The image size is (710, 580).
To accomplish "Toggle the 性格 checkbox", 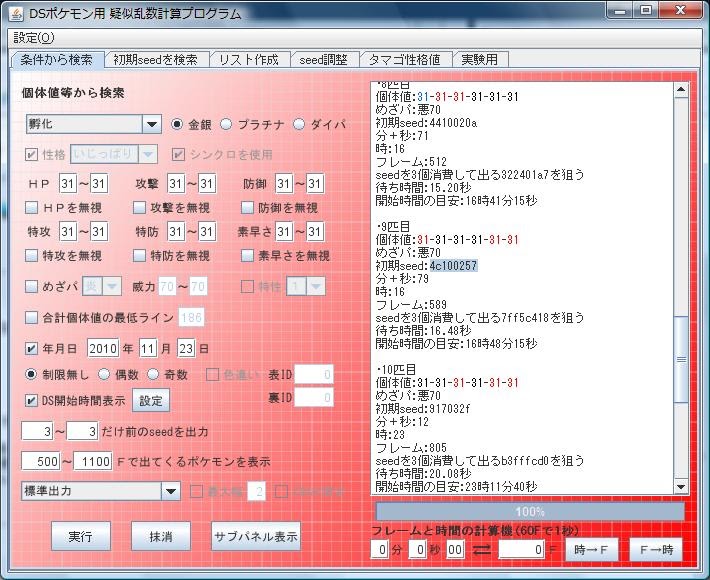I will 31,154.
